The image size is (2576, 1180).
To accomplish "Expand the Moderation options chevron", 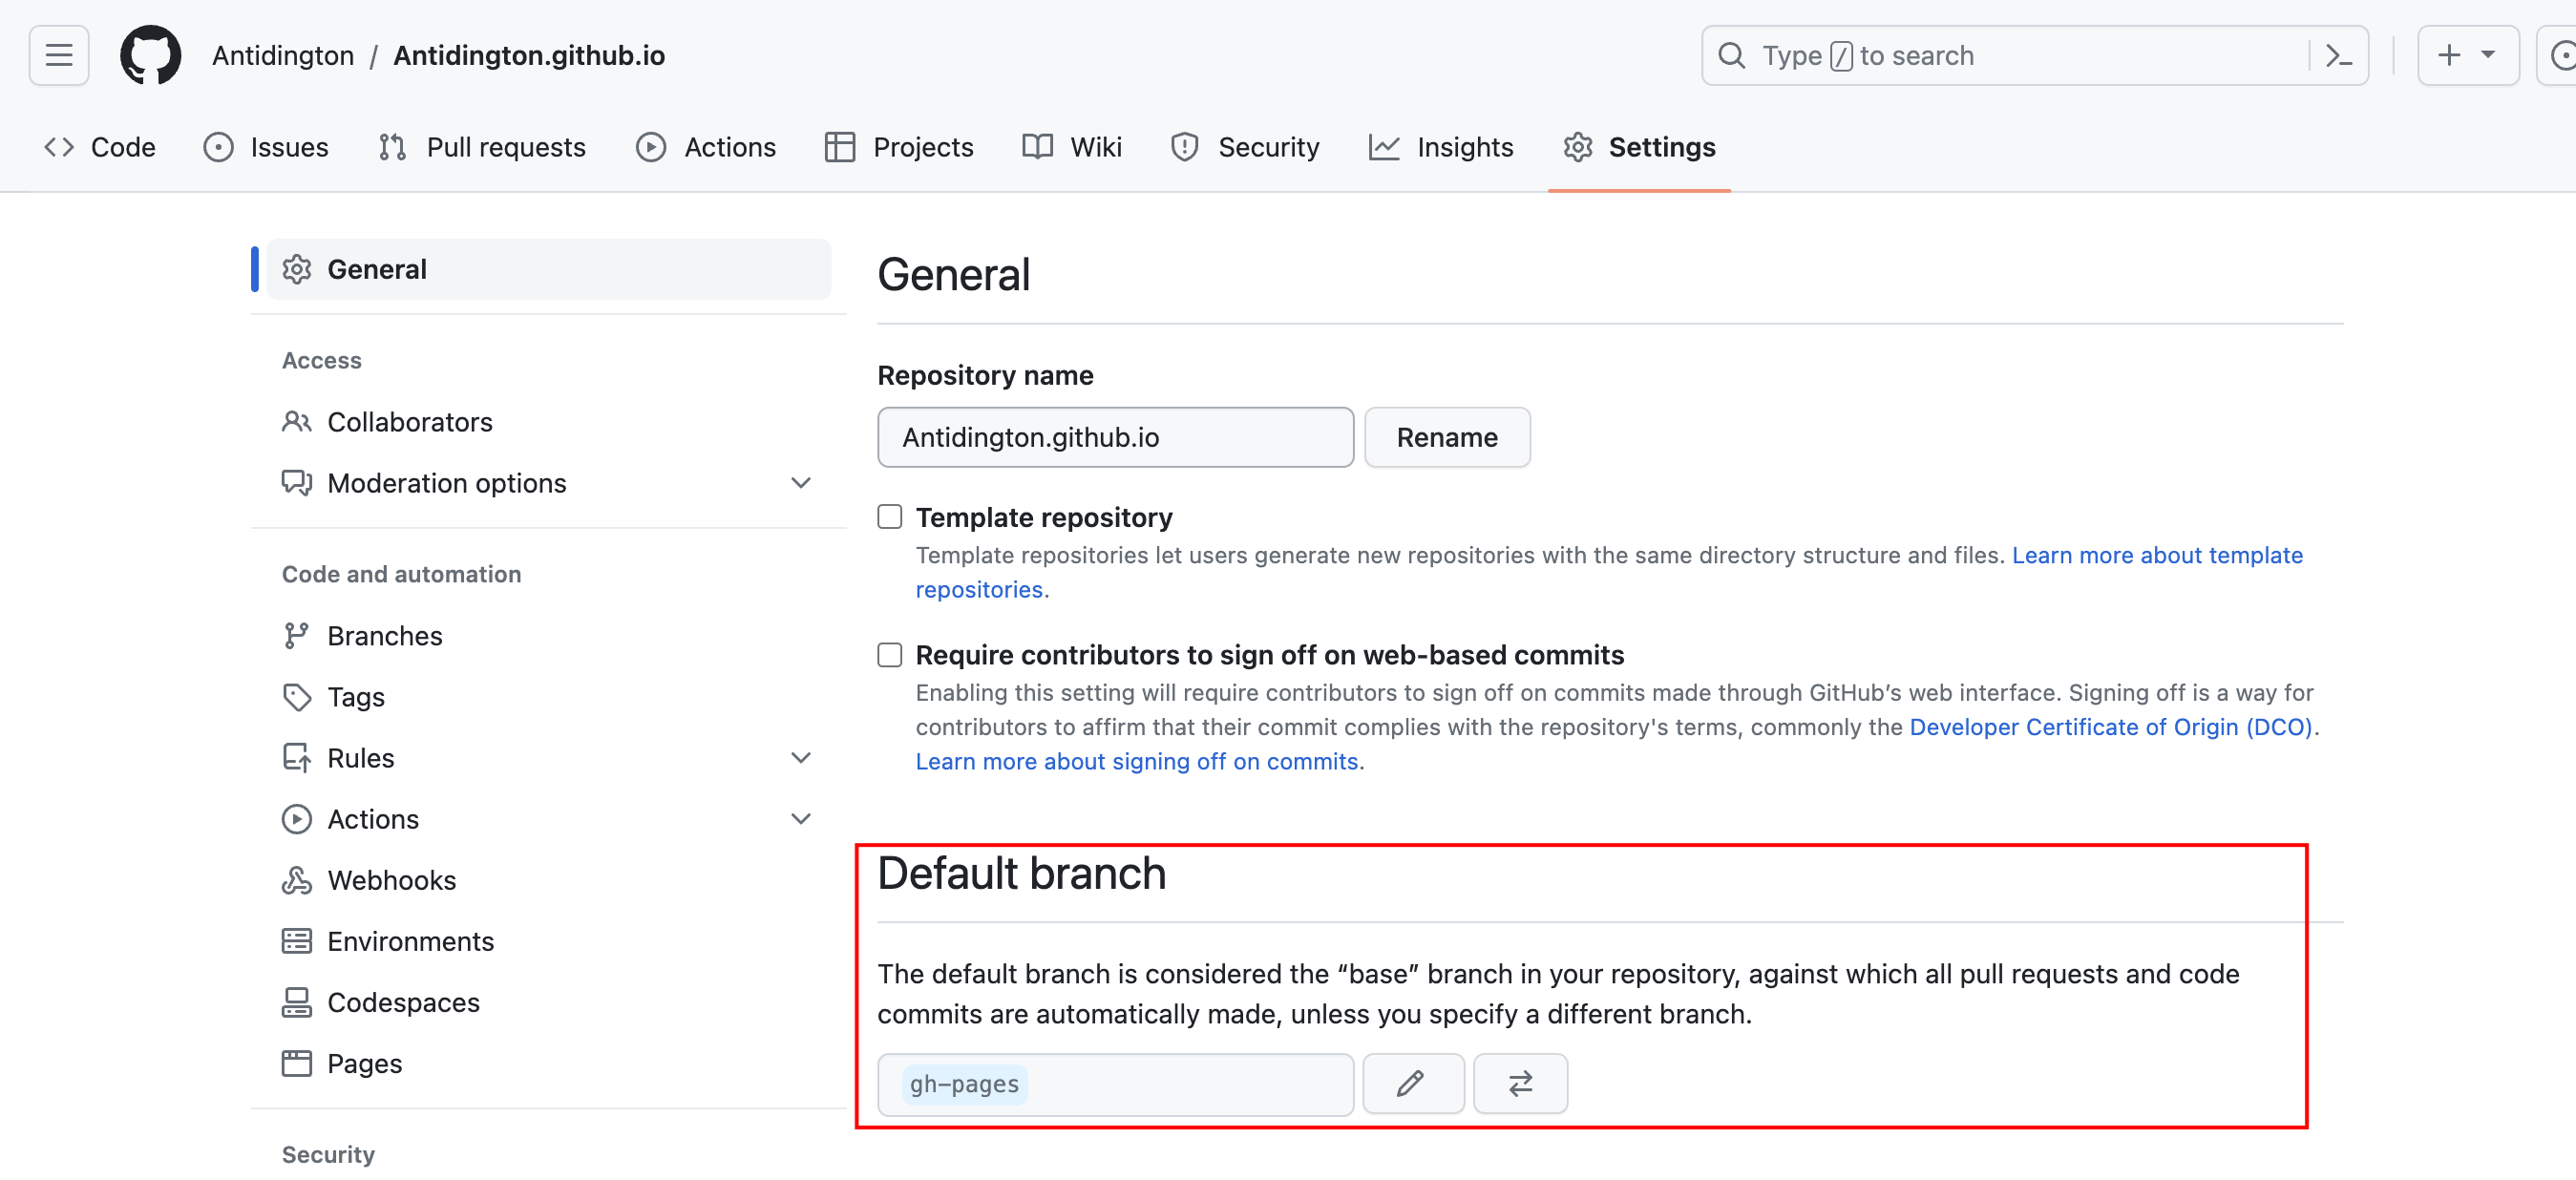I will coord(801,483).
